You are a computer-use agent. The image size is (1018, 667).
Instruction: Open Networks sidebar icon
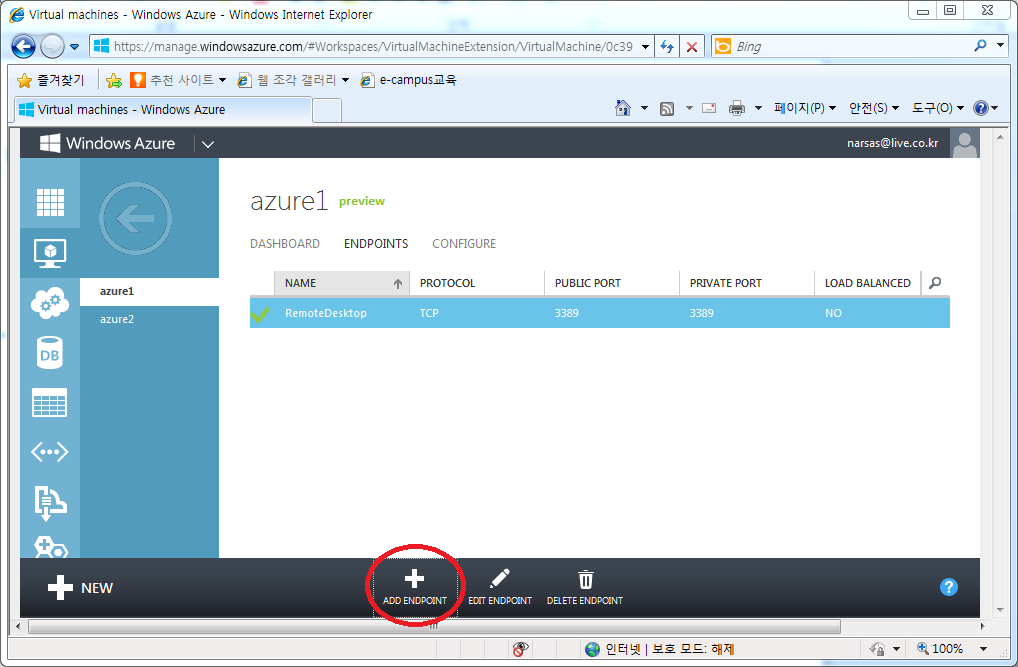50,452
